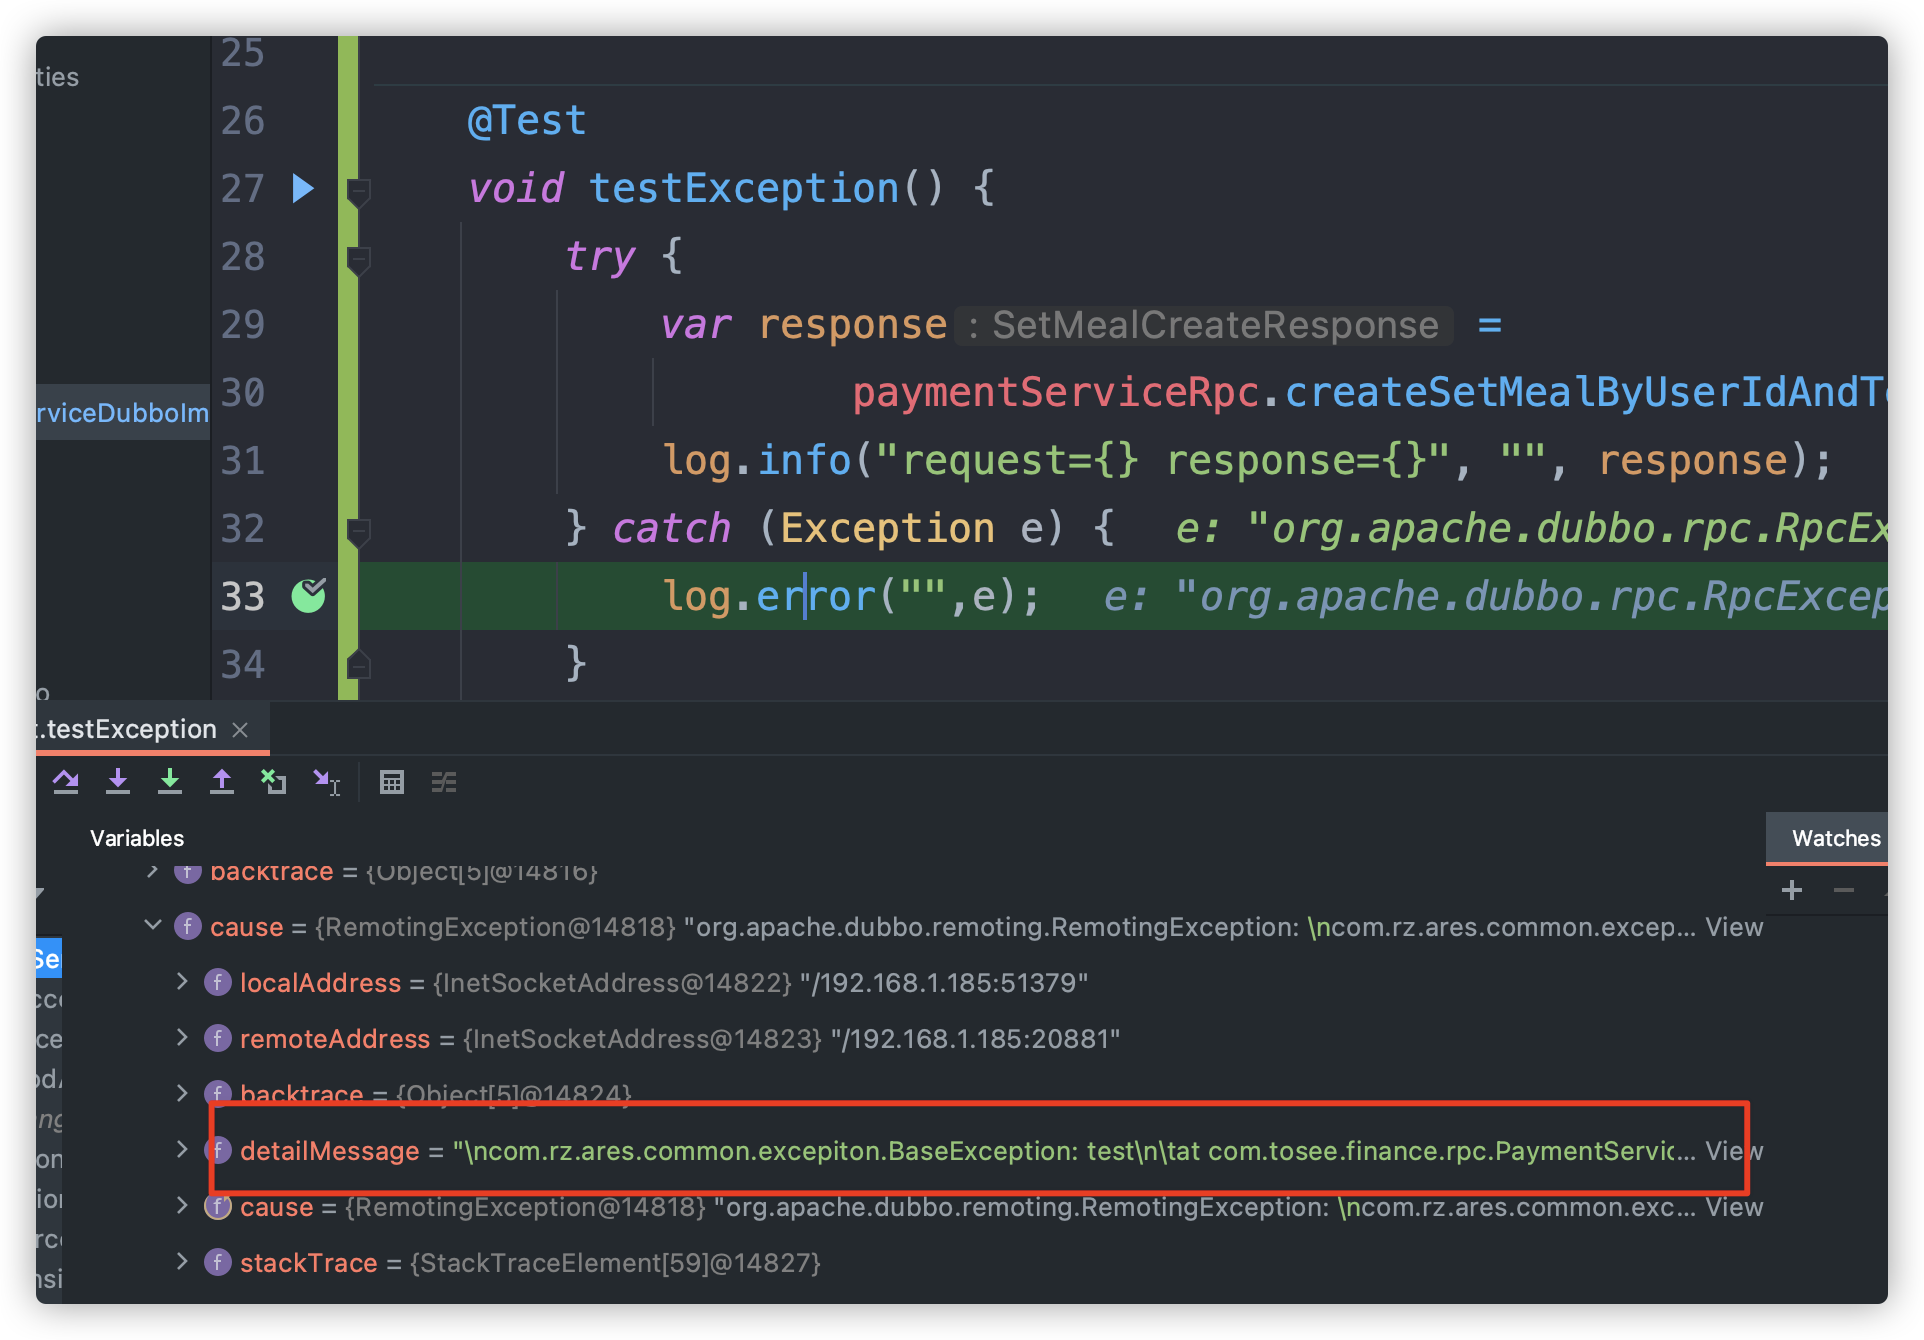The image size is (1924, 1340).
Task: Click the Trace Current Stream Chain icon
Action: point(444,782)
